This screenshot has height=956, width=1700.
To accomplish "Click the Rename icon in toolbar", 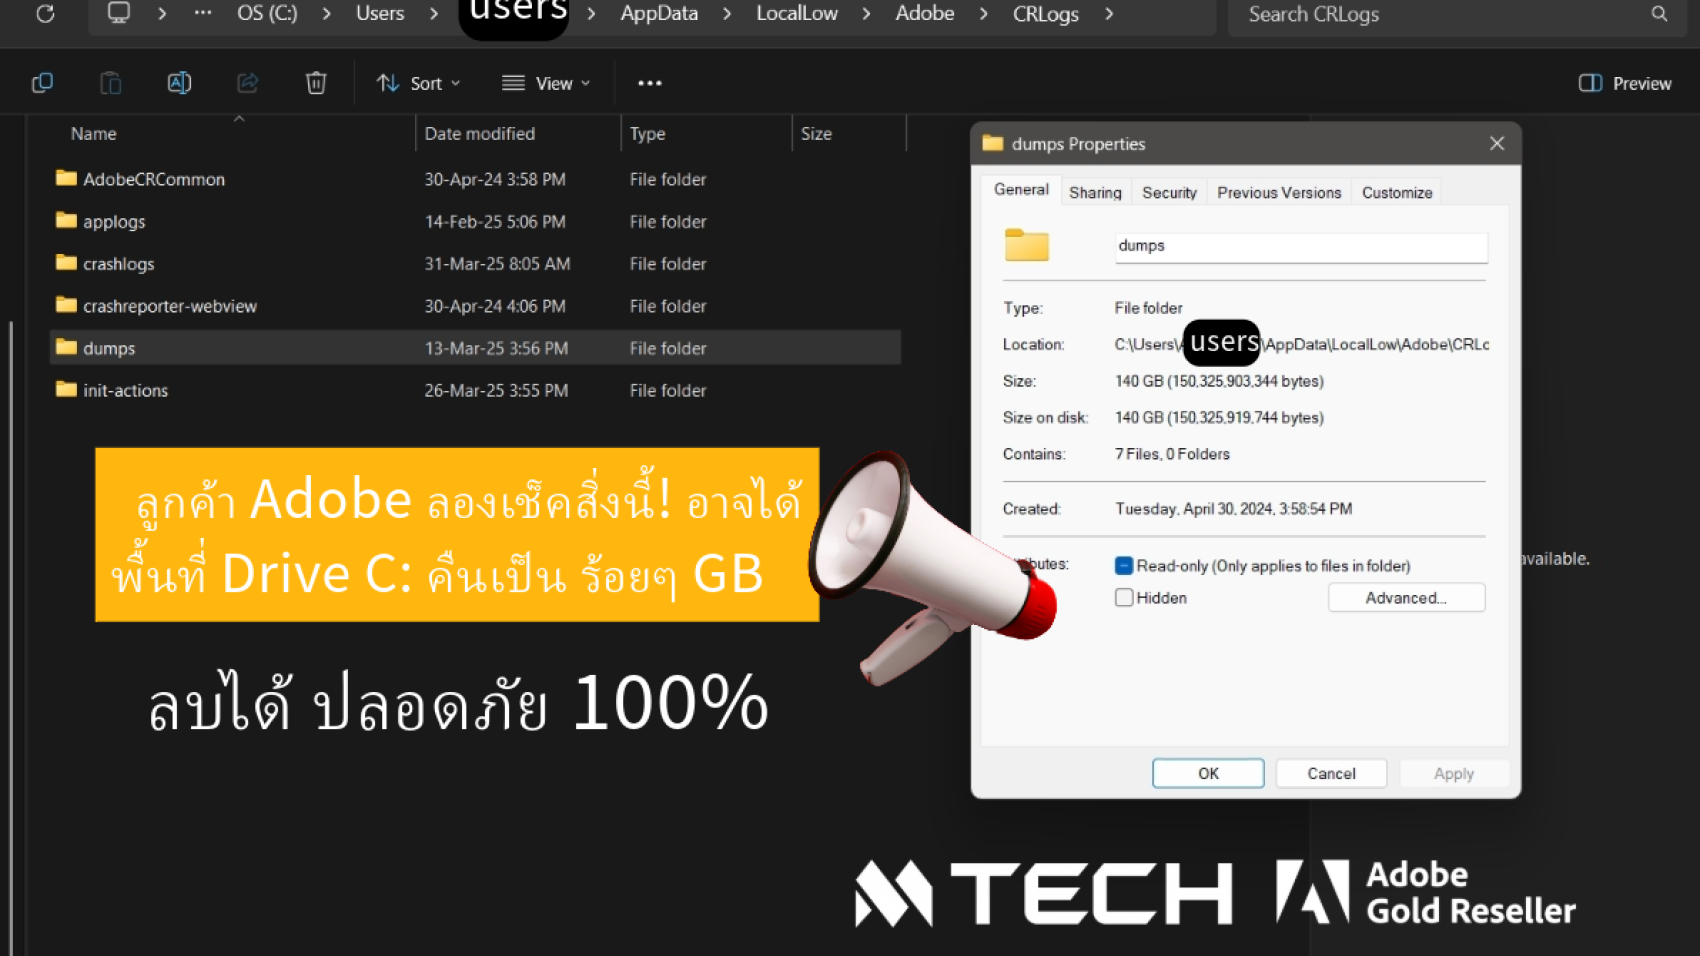I will coord(179,83).
